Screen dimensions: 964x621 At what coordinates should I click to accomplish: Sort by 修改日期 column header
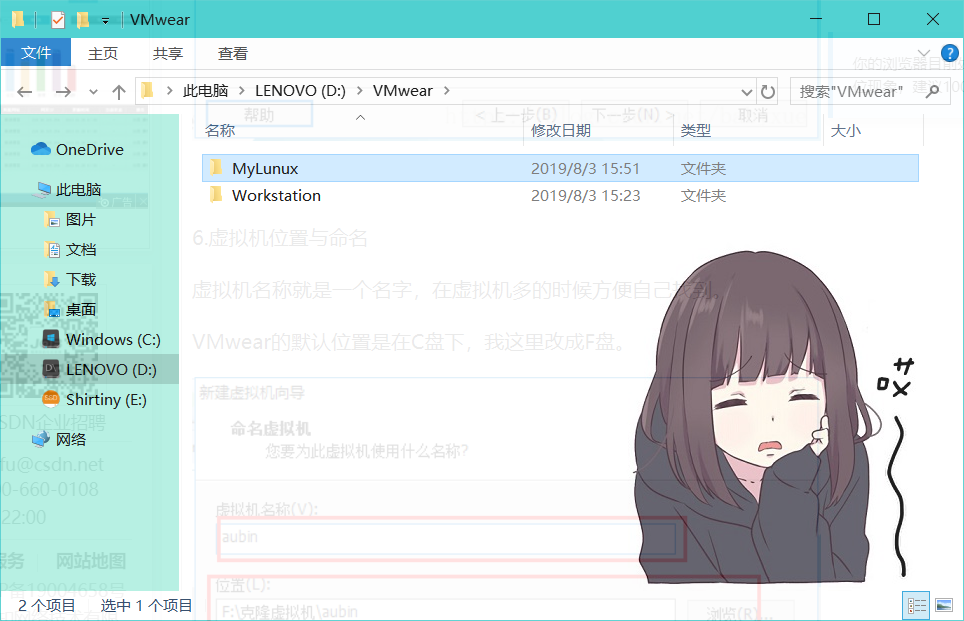(561, 131)
